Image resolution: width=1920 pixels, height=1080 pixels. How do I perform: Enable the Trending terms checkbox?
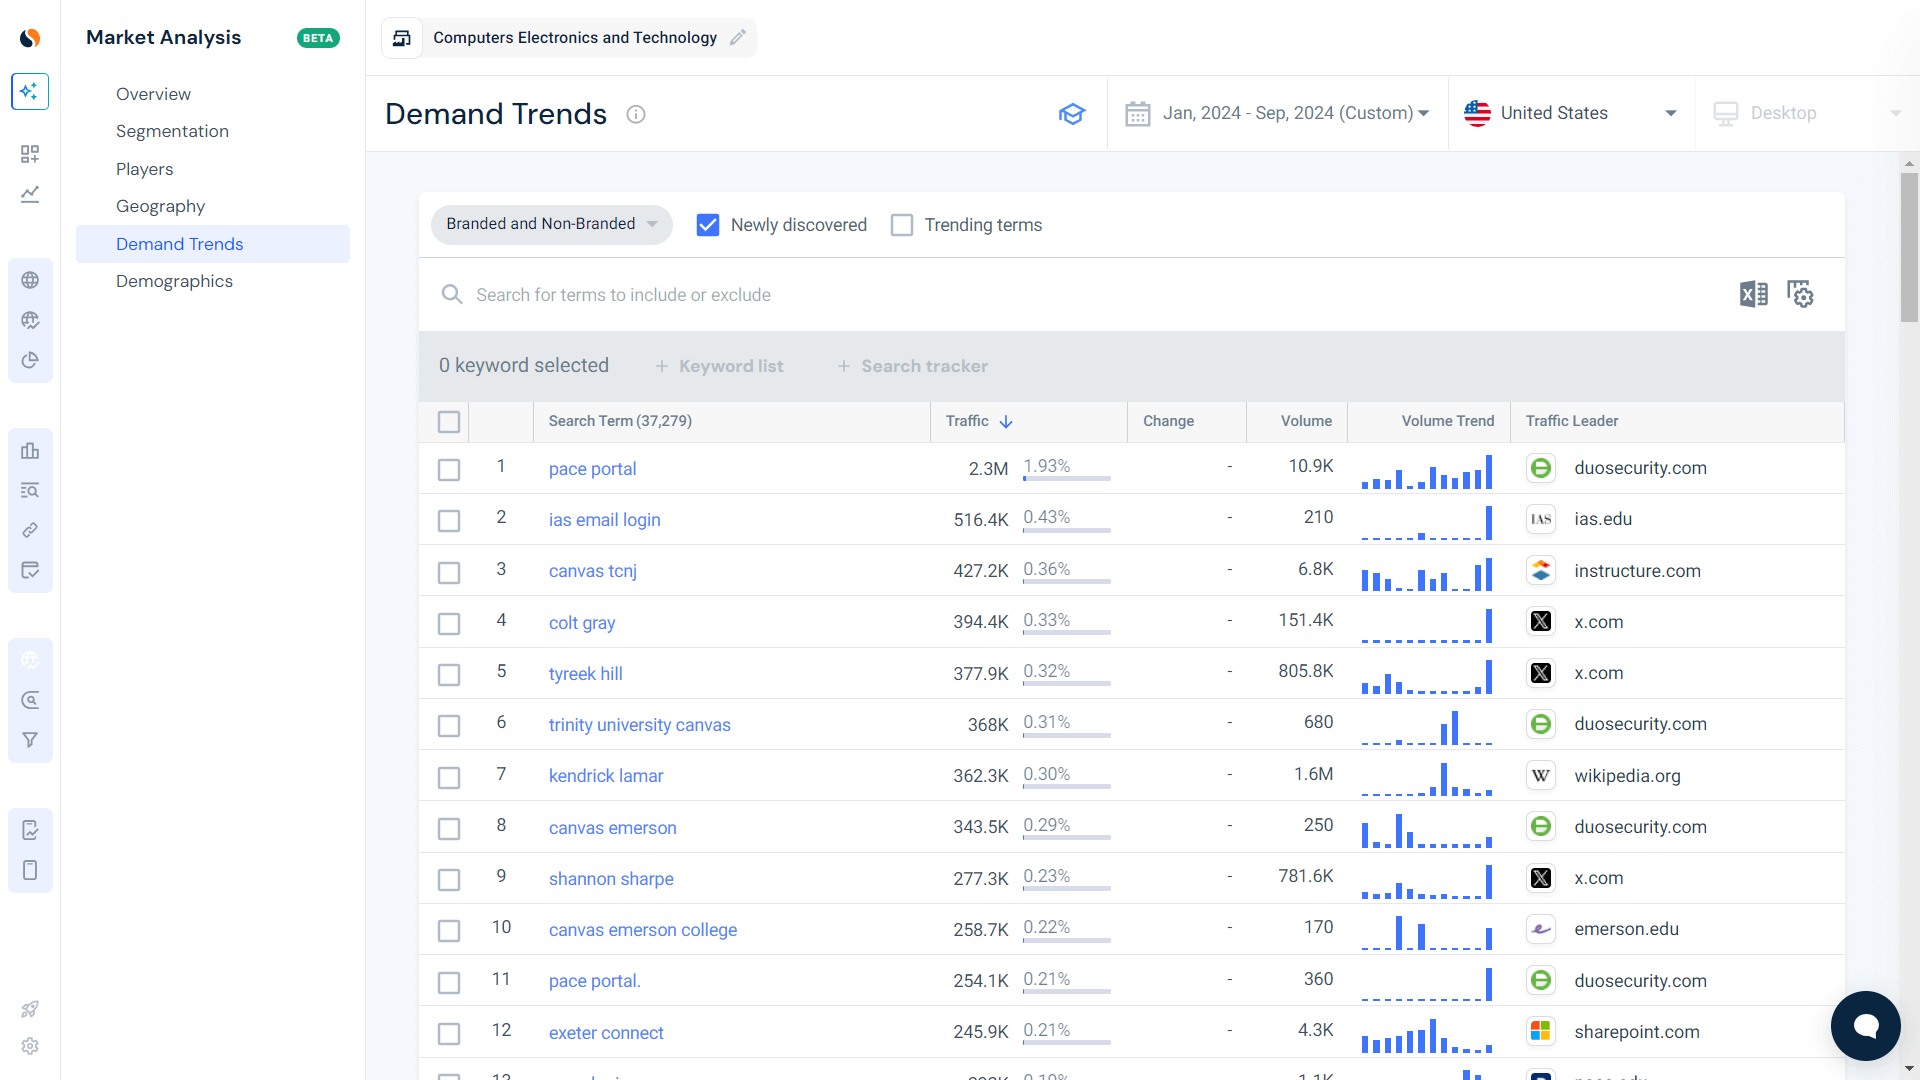tap(902, 225)
